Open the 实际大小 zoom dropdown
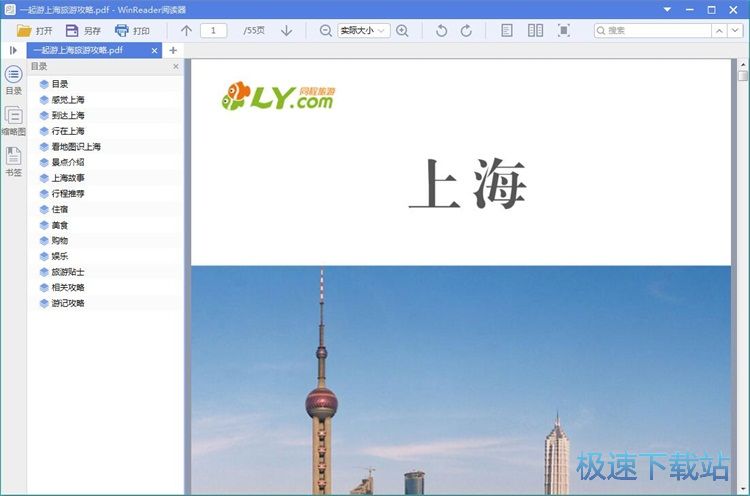The height and width of the screenshot is (496, 750). [364, 31]
